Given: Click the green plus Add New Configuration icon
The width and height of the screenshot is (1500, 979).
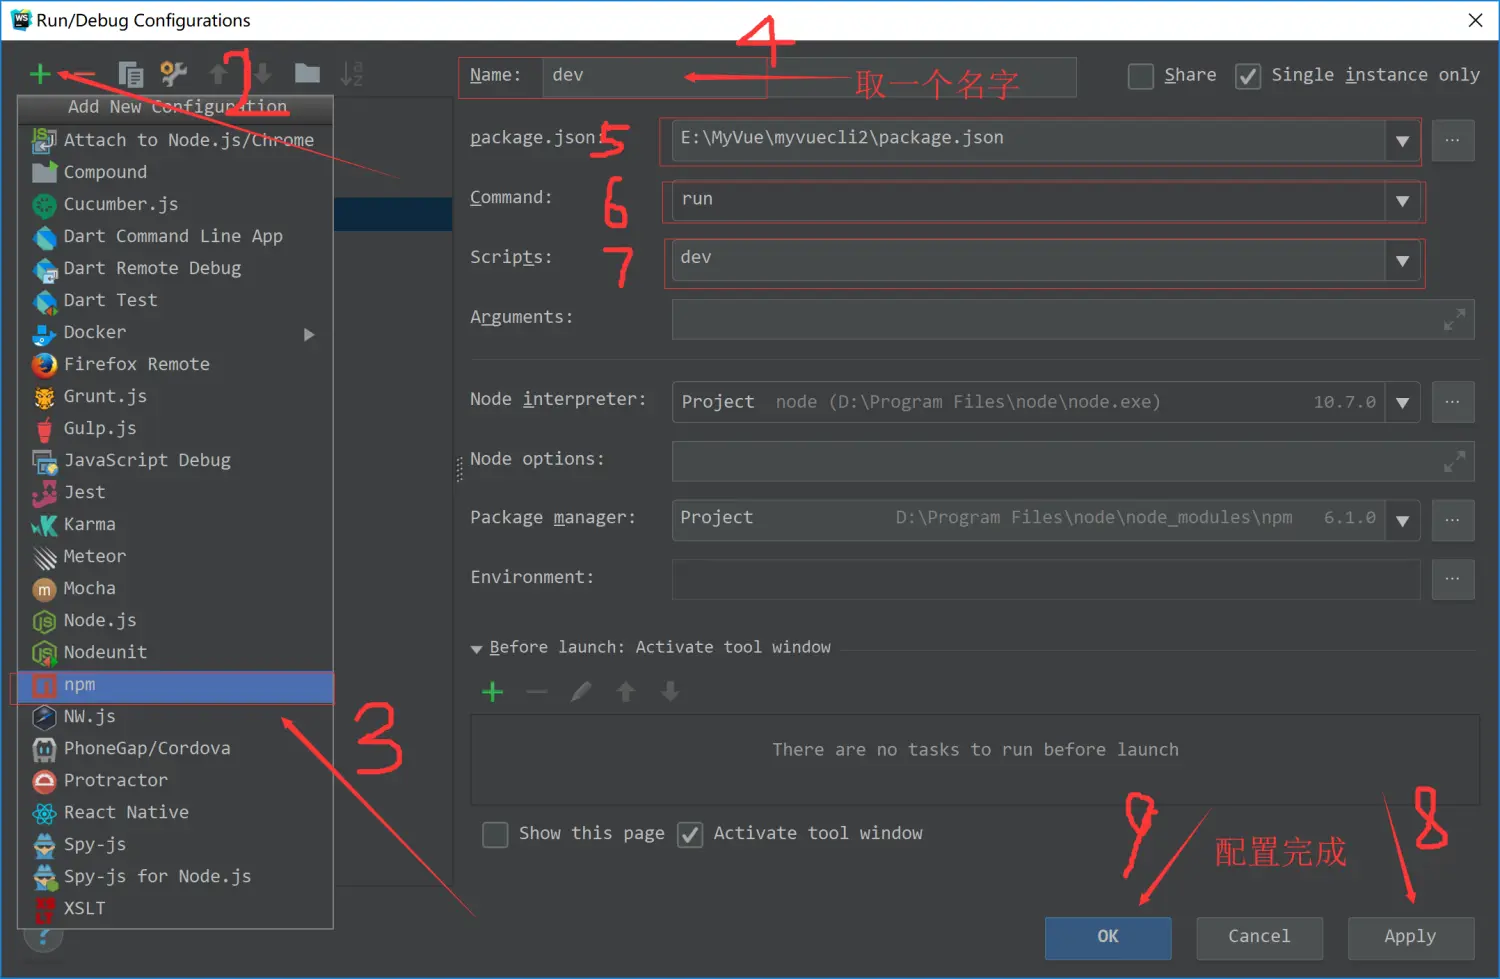Looking at the screenshot, I should pyautogui.click(x=40, y=74).
